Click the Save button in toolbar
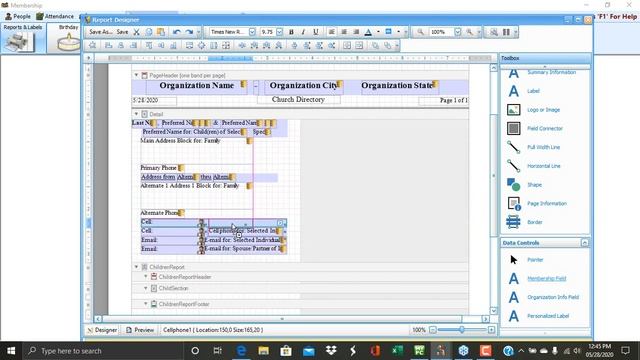640x360 pixels. 122,32
